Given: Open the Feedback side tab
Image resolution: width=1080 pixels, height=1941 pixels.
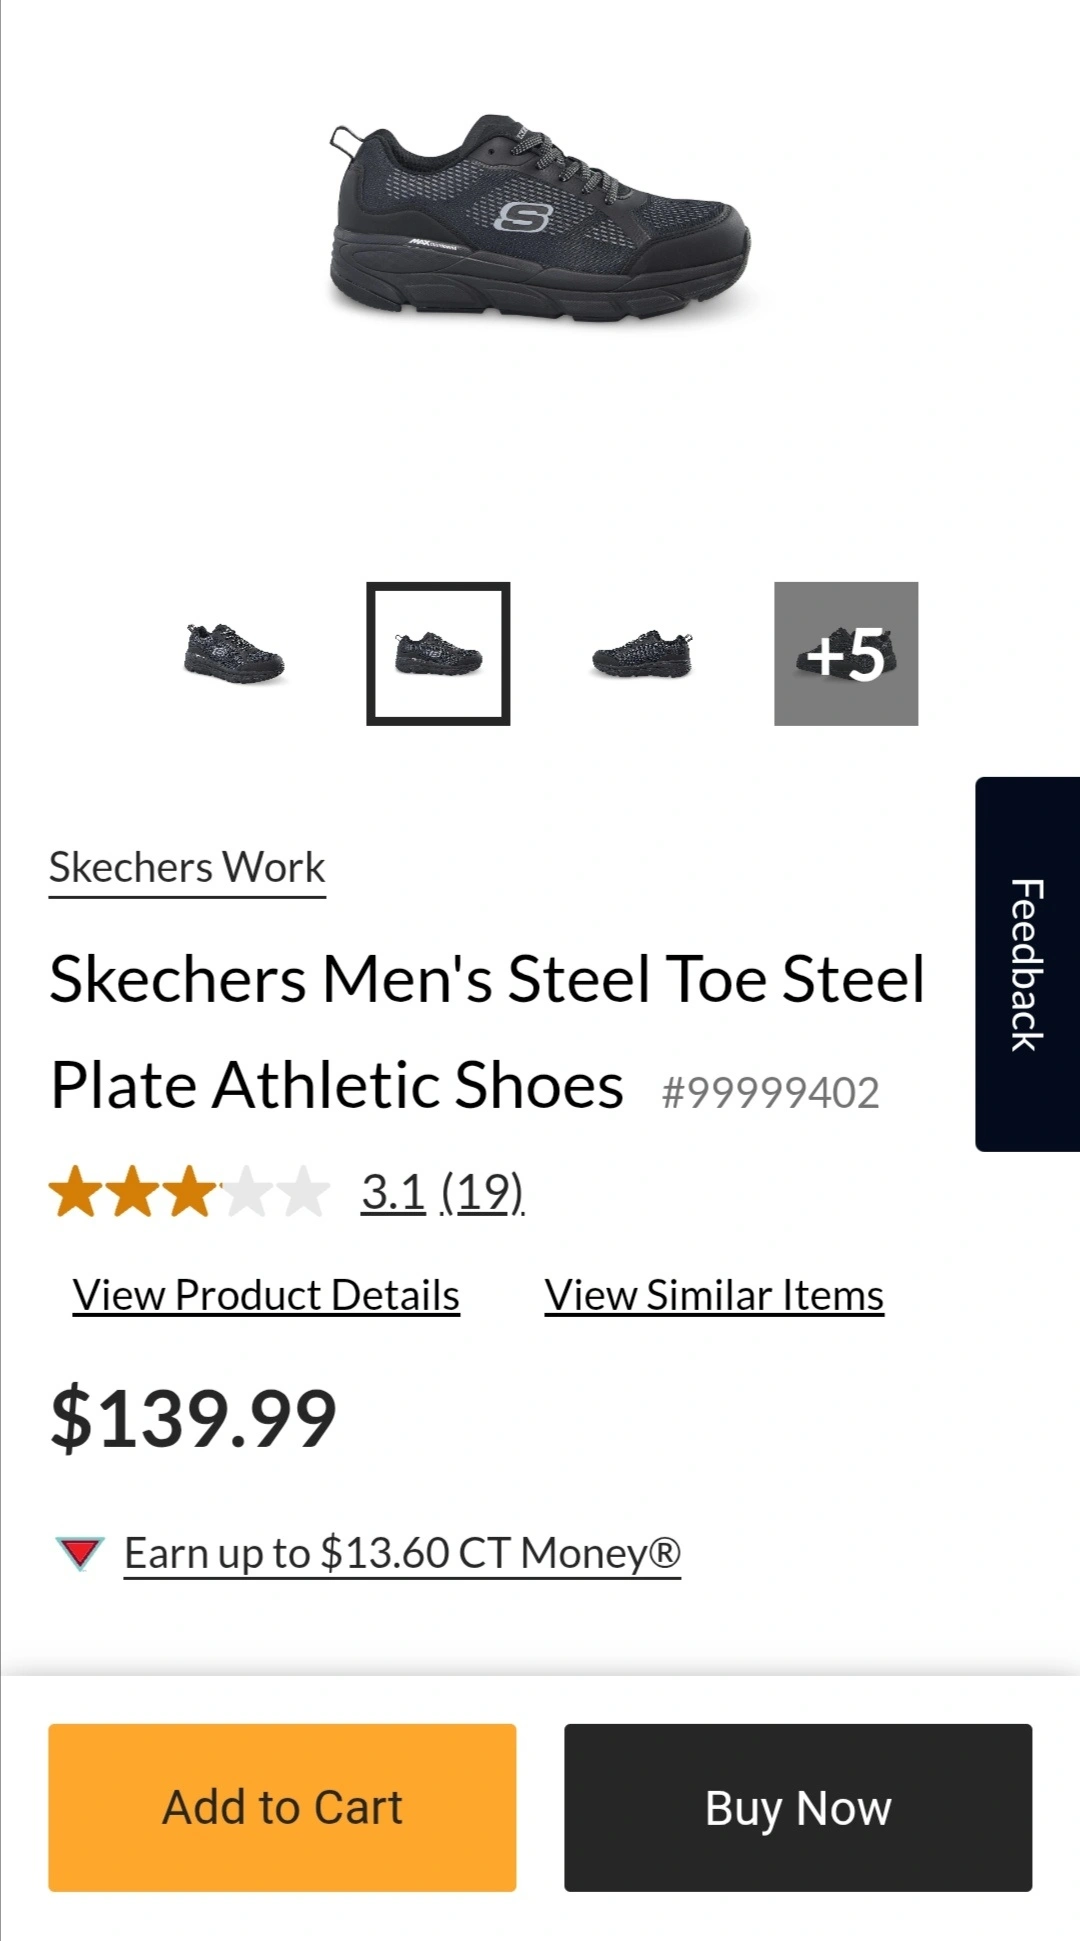Looking at the screenshot, I should click(x=1027, y=964).
